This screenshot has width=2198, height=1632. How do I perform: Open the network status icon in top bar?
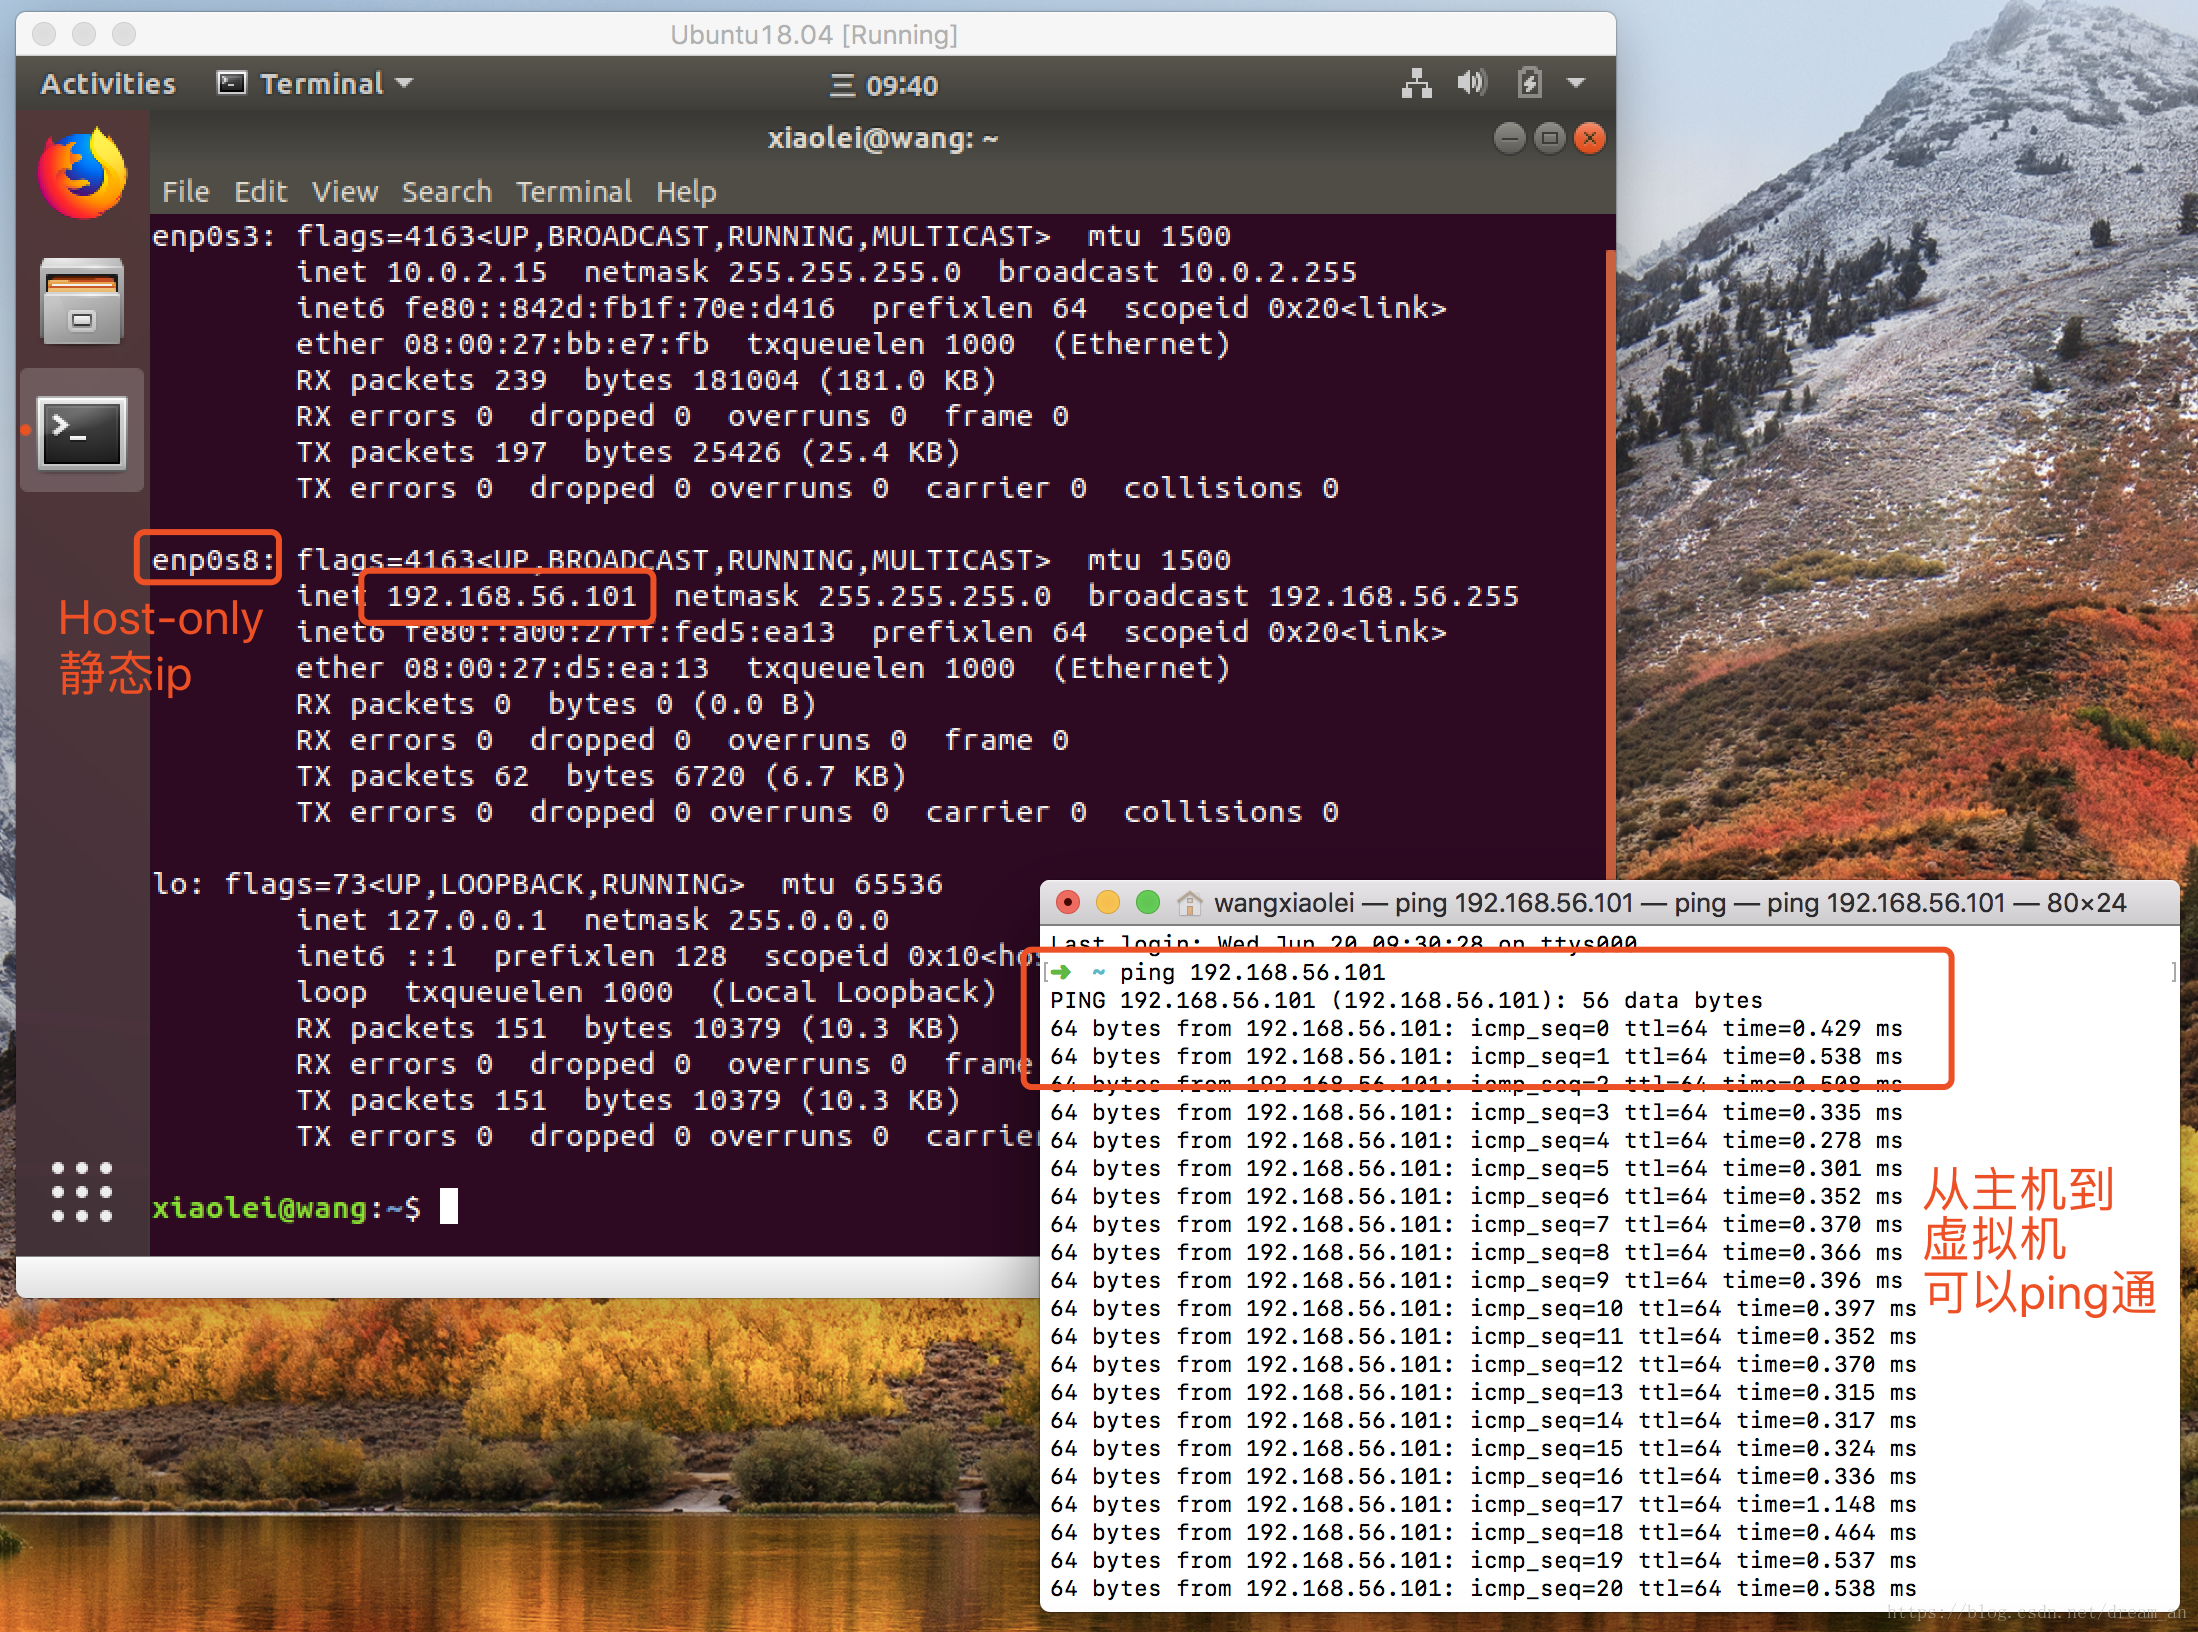pyautogui.click(x=1416, y=83)
